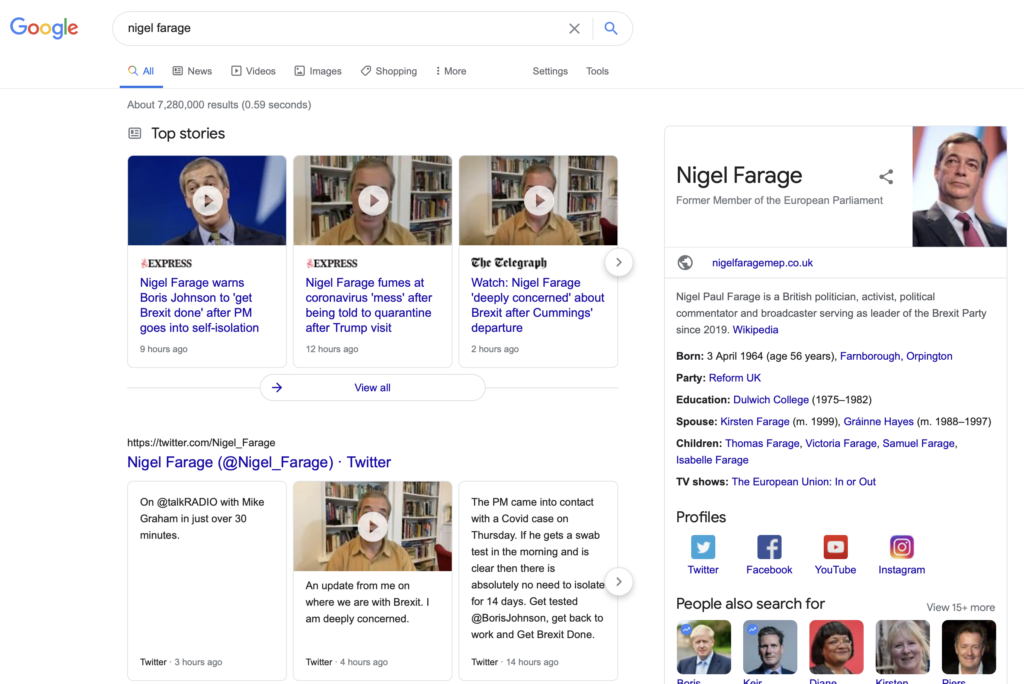Screen dimensions: 1024x684
Task: Open Nigel Farage's Facebook profile icon
Action: tap(769, 549)
